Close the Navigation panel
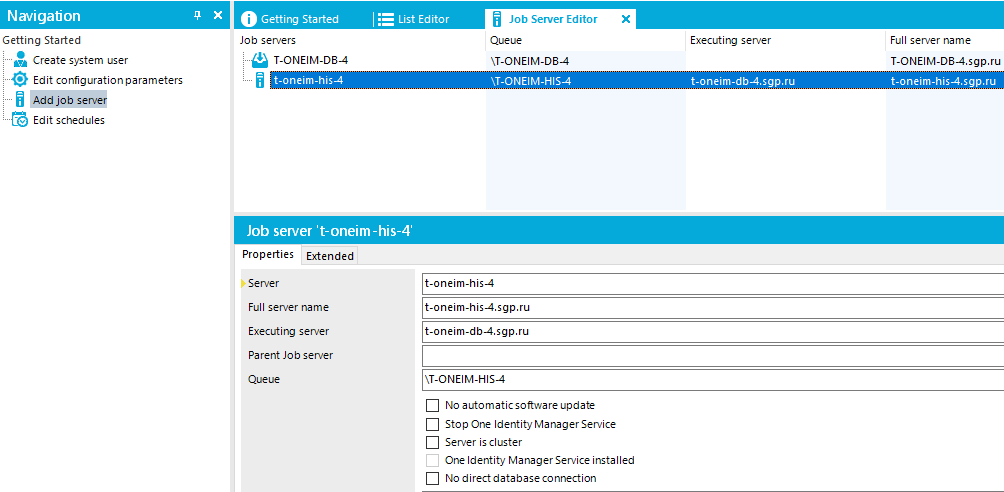Image resolution: width=1004 pixels, height=492 pixels. click(218, 15)
